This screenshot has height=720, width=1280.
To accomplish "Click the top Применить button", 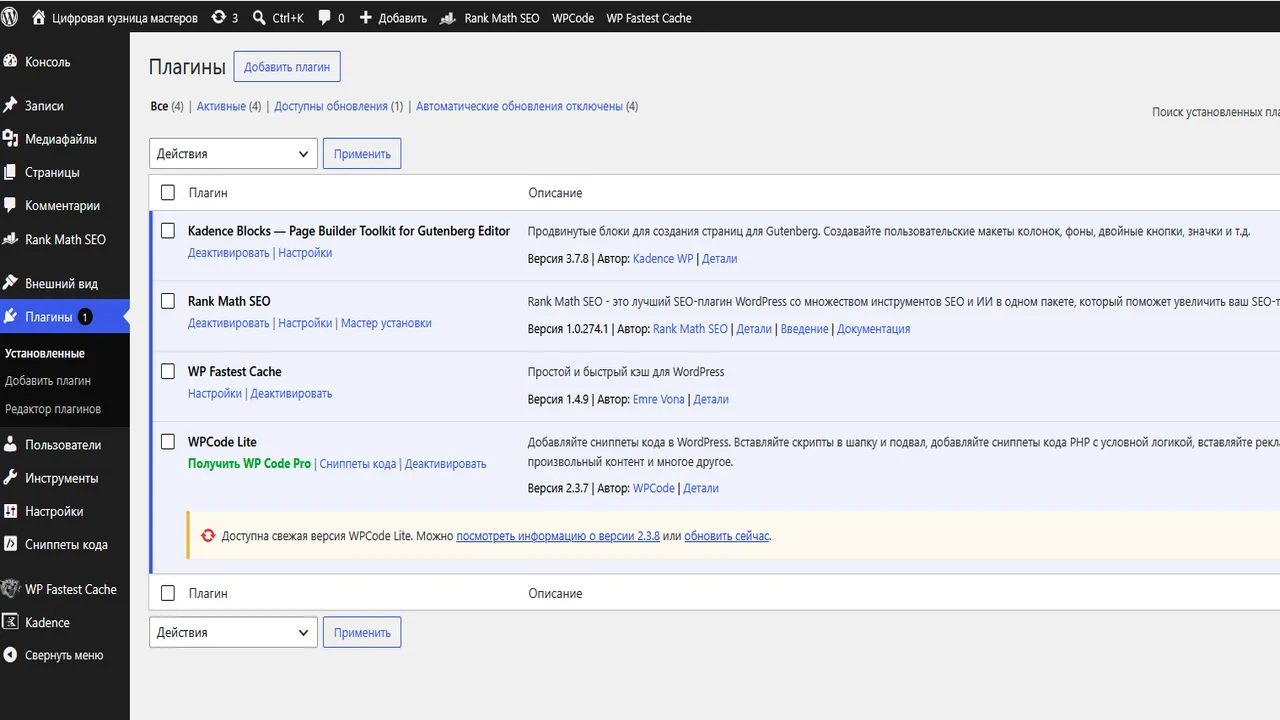I will tap(362, 154).
